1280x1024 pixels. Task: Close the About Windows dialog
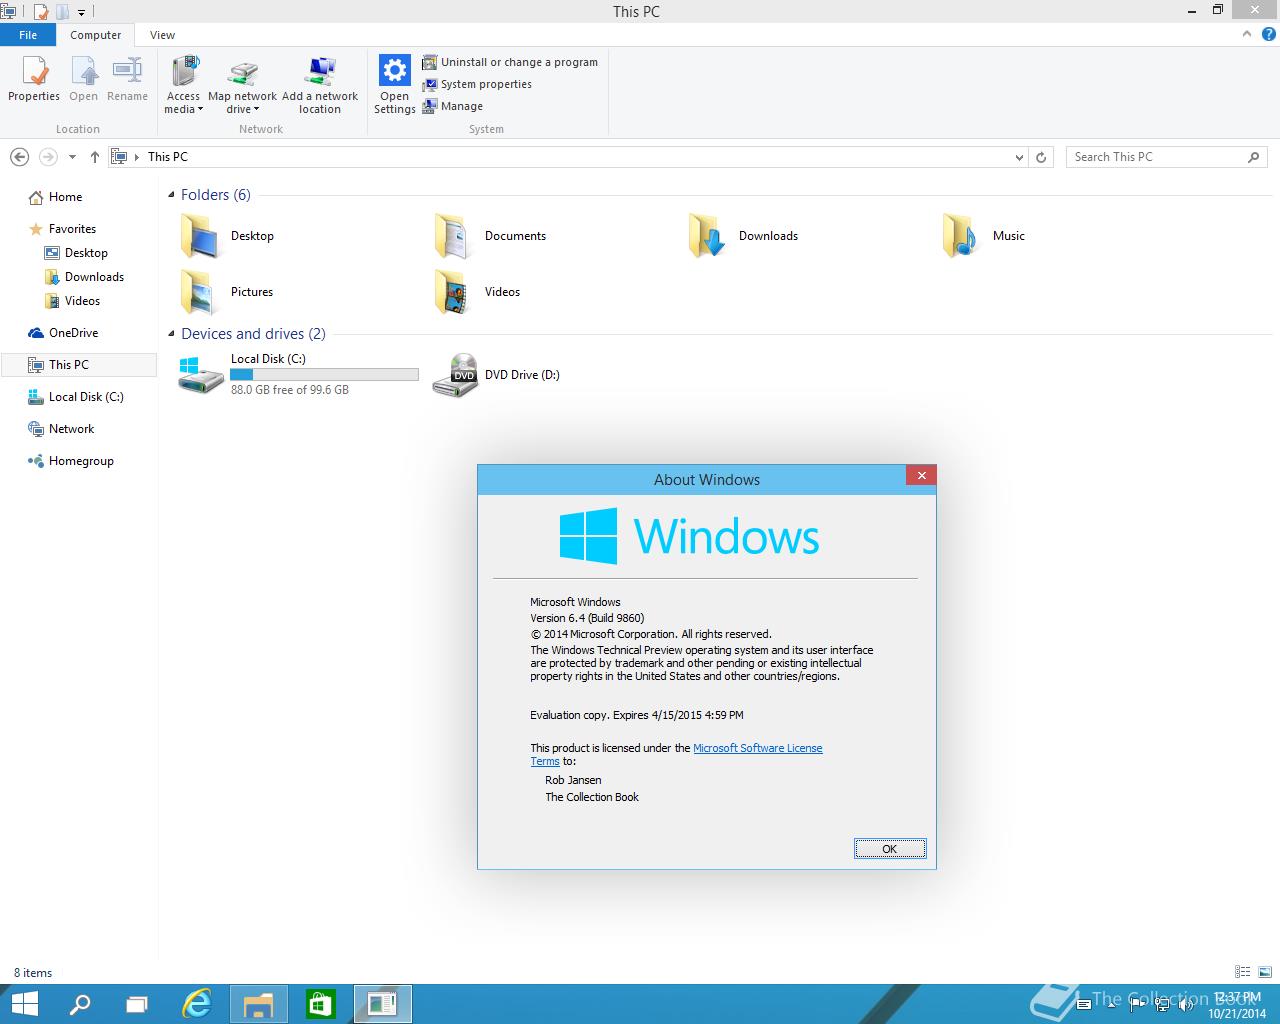[x=921, y=475]
